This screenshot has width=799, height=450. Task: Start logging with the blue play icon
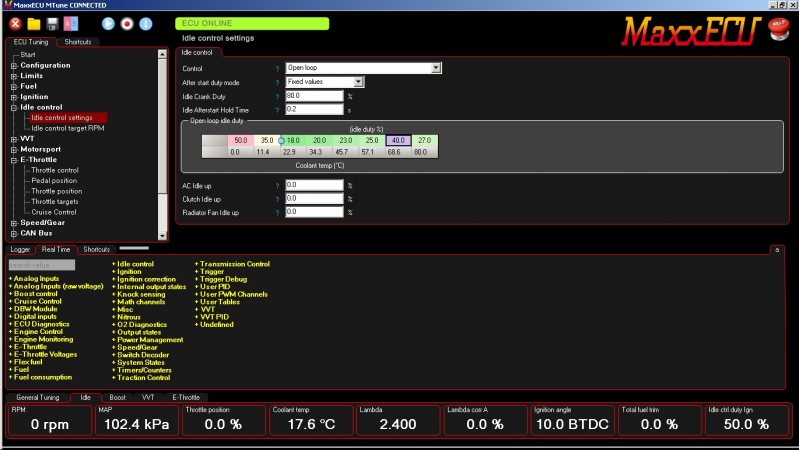108,23
